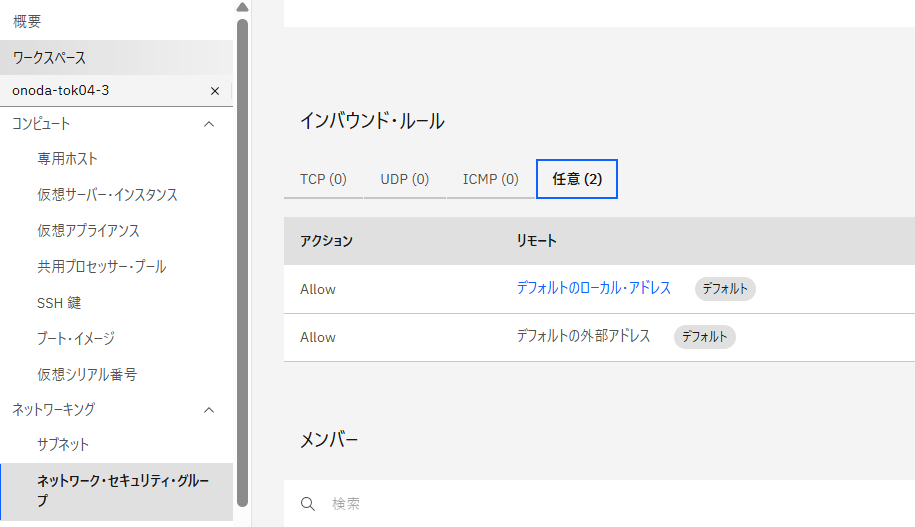Click Allow in the ローカル・アドレス row
The width and height of the screenshot is (915, 527).
317,289
